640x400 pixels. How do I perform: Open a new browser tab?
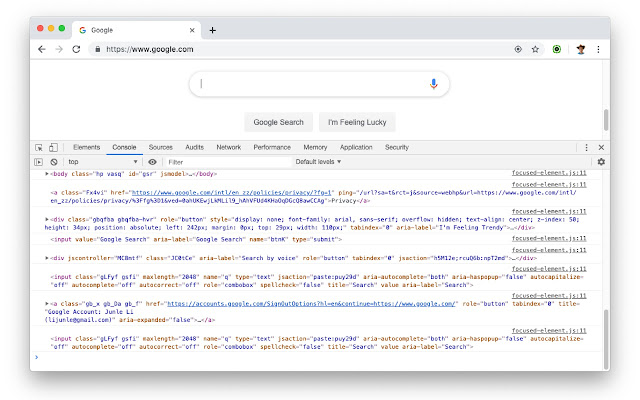coord(213,30)
